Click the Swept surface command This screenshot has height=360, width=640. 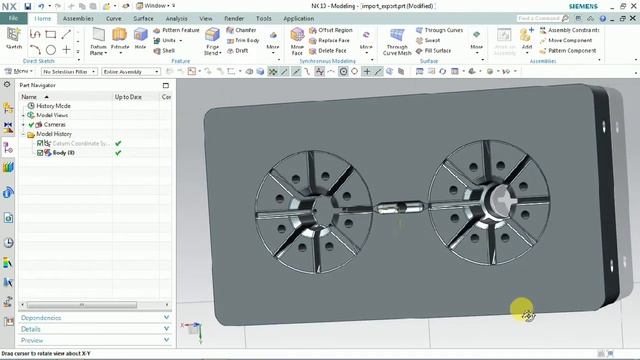[428, 40]
